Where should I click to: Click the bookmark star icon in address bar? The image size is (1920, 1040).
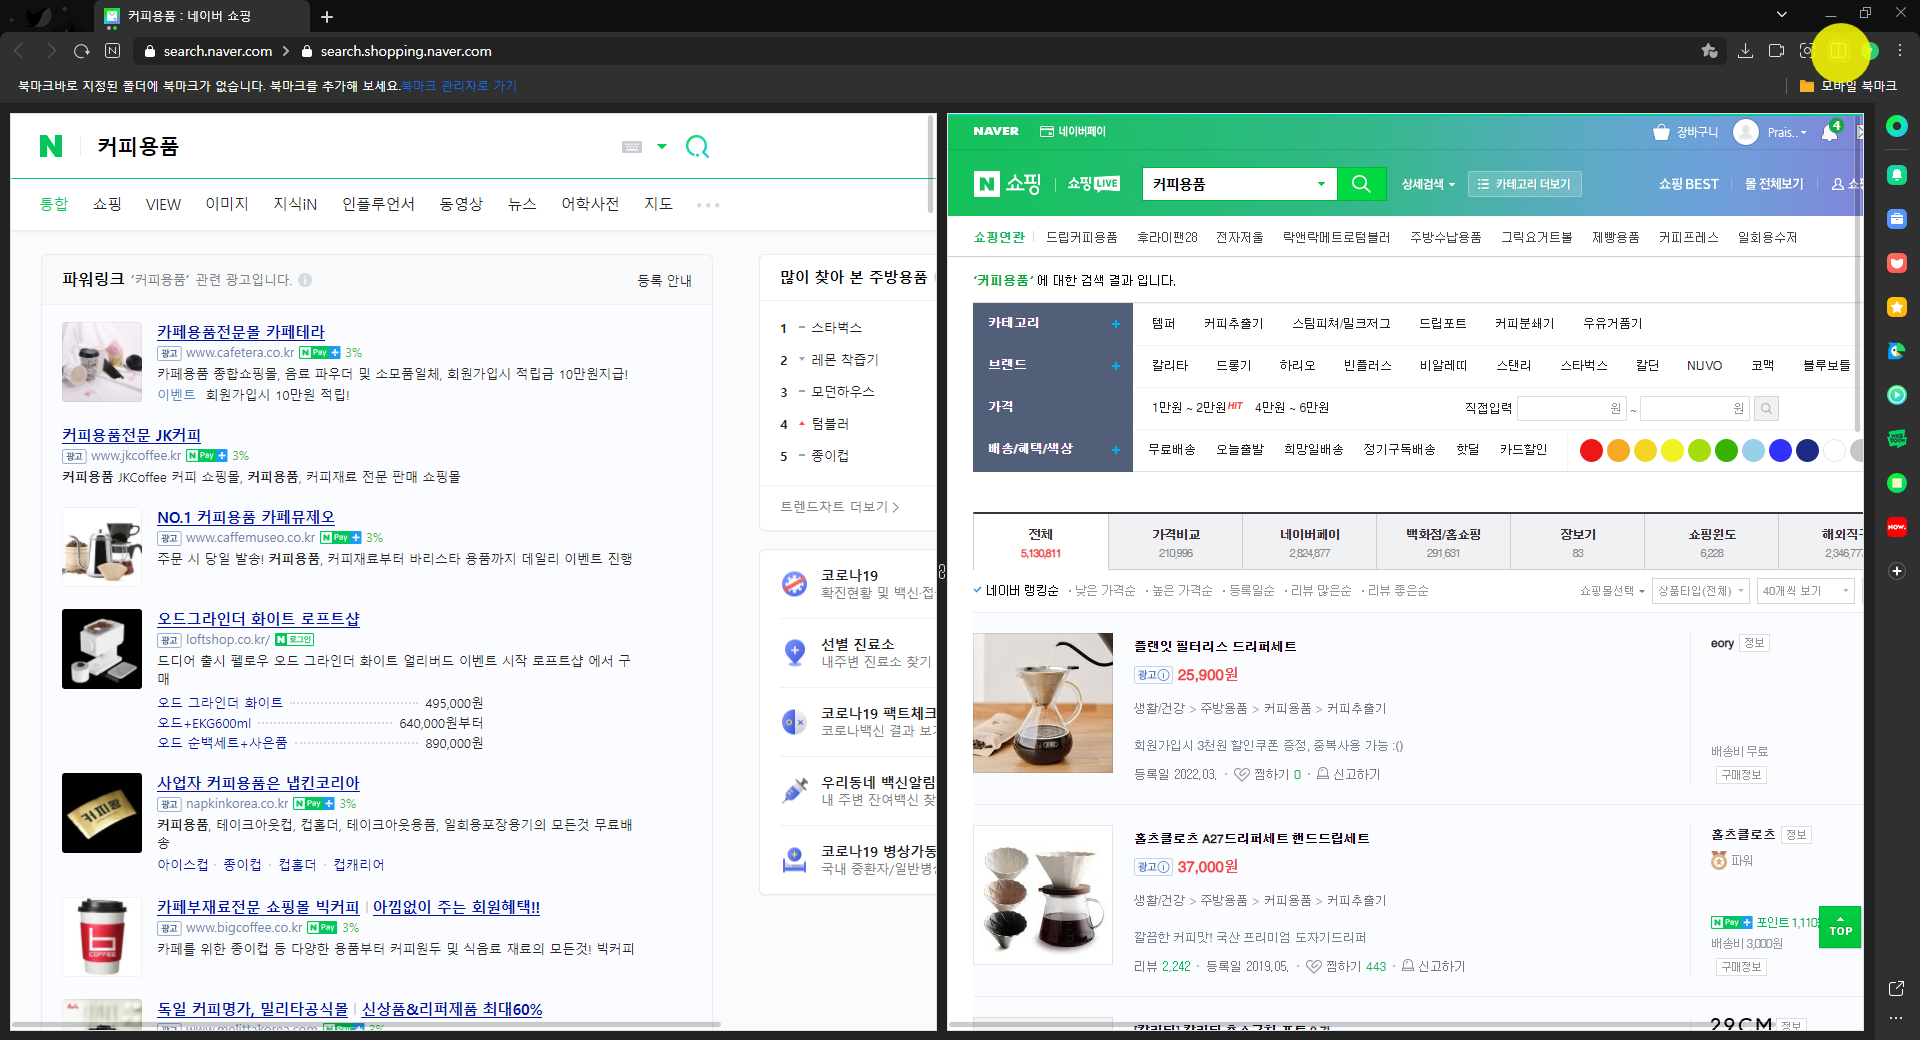(x=1709, y=51)
